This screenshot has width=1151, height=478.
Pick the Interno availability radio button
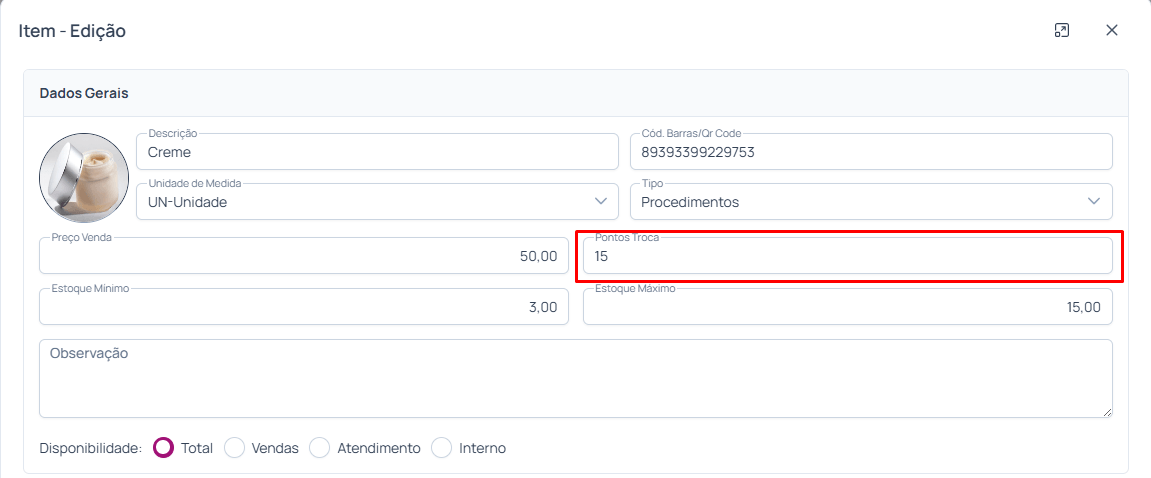pyautogui.click(x=441, y=447)
